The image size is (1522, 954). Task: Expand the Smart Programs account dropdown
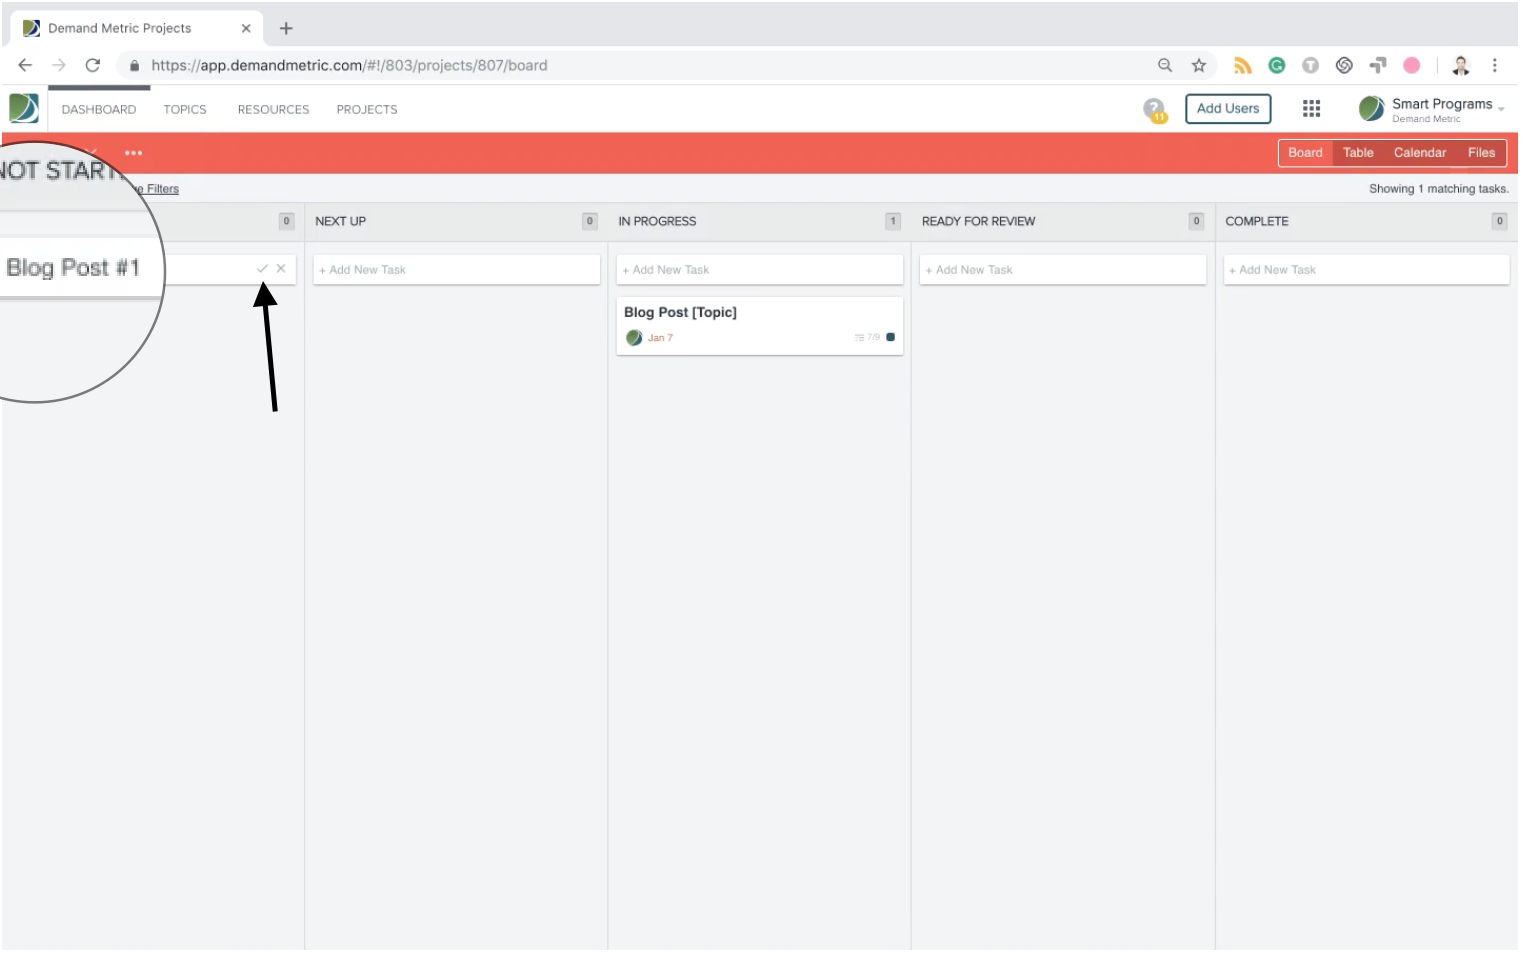pos(1501,108)
